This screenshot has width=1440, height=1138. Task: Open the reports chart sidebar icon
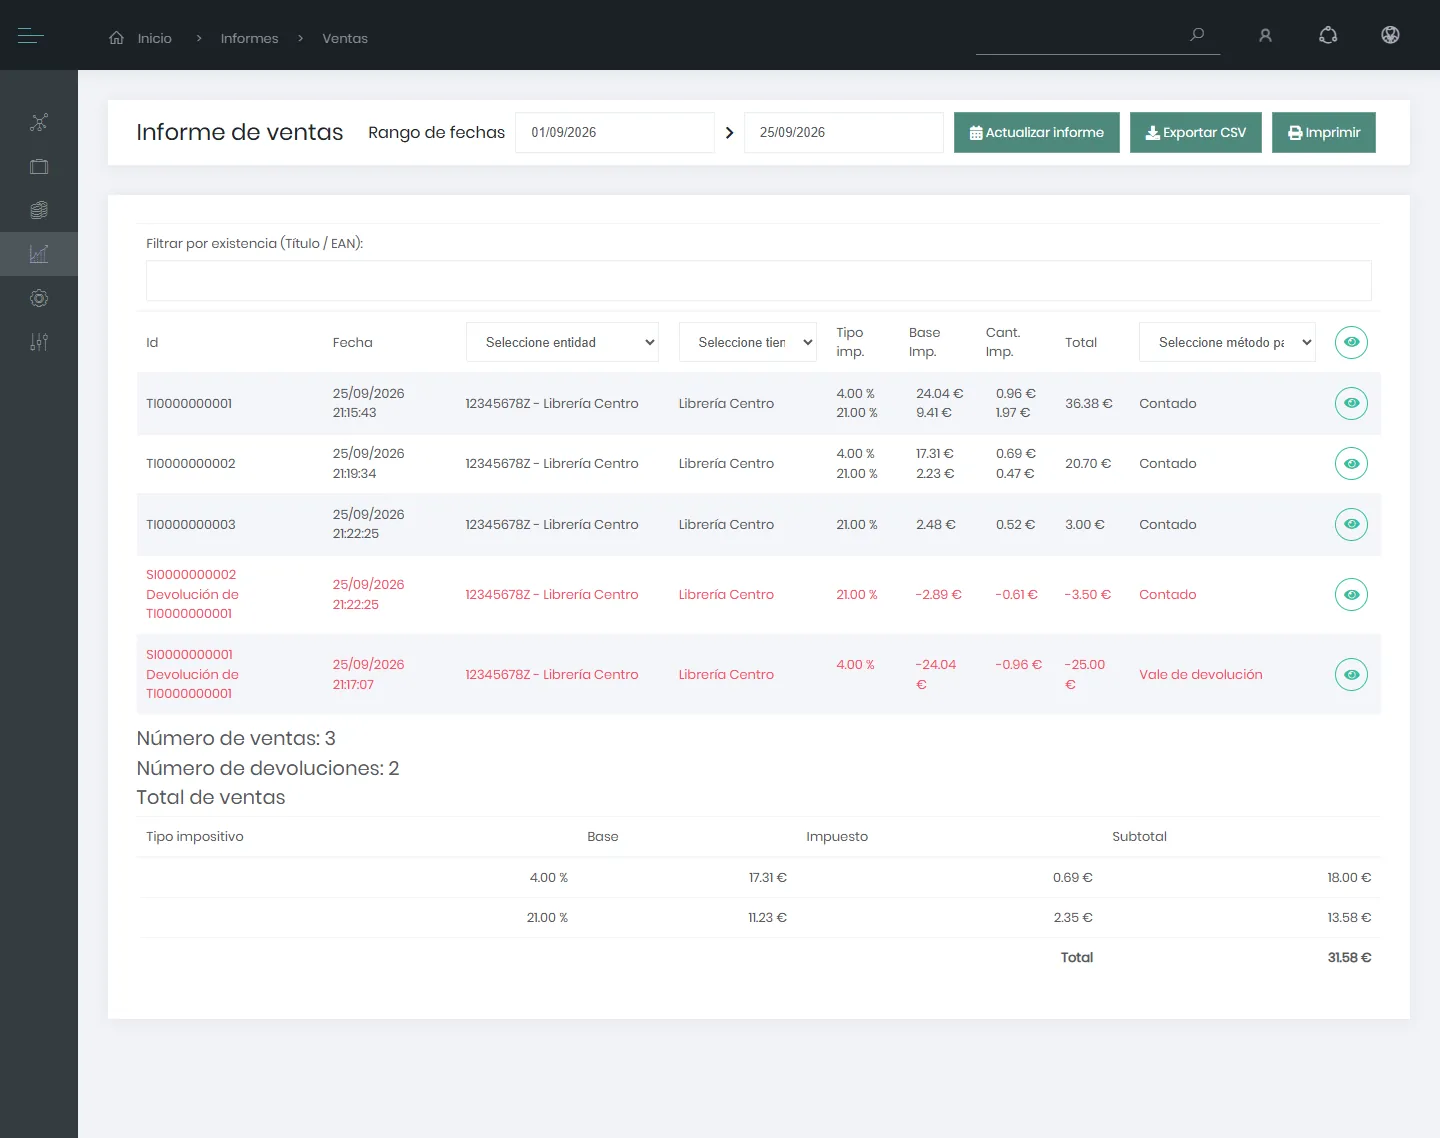click(x=39, y=254)
